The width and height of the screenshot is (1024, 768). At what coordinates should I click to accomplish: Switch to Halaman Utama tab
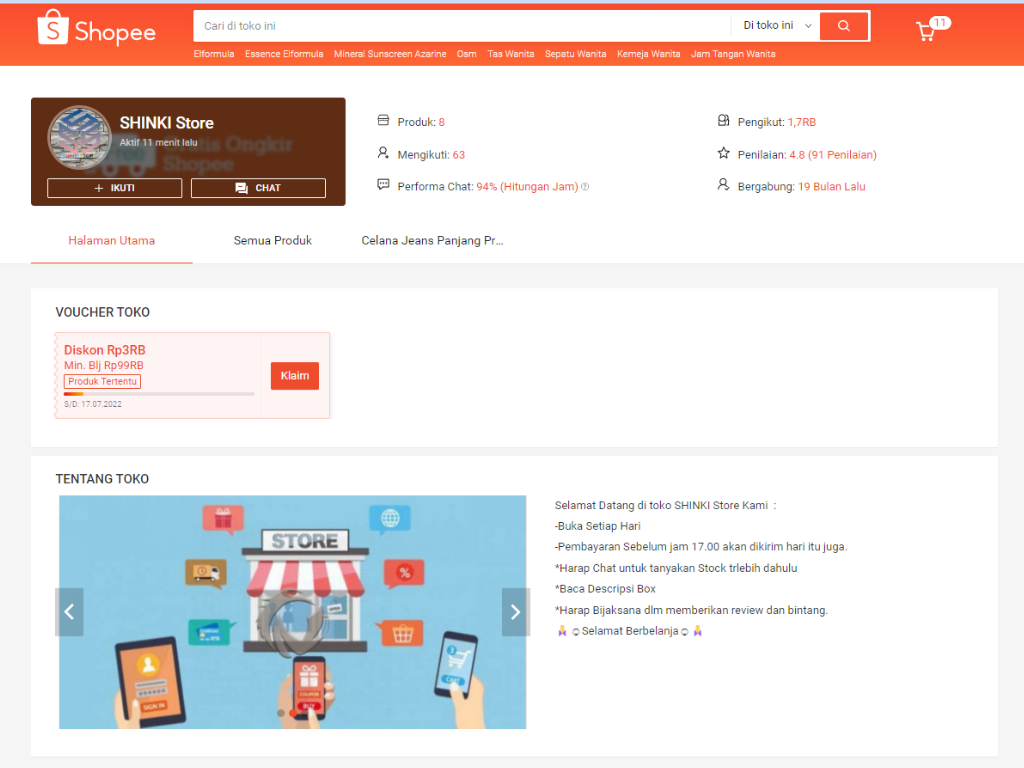pyautogui.click(x=112, y=240)
